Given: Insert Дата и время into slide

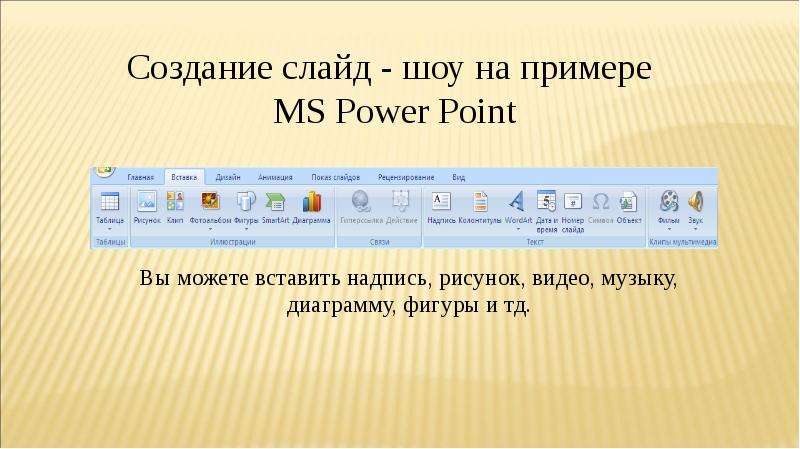Looking at the screenshot, I should click(x=546, y=211).
